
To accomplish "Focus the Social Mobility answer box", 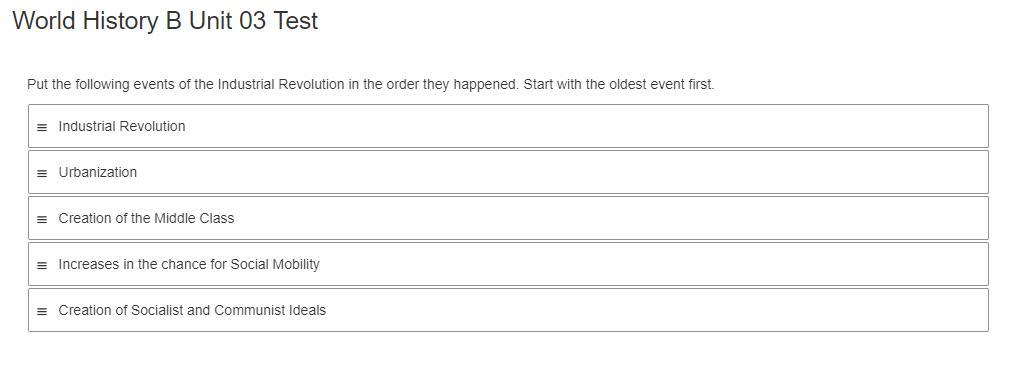I will 508,264.
